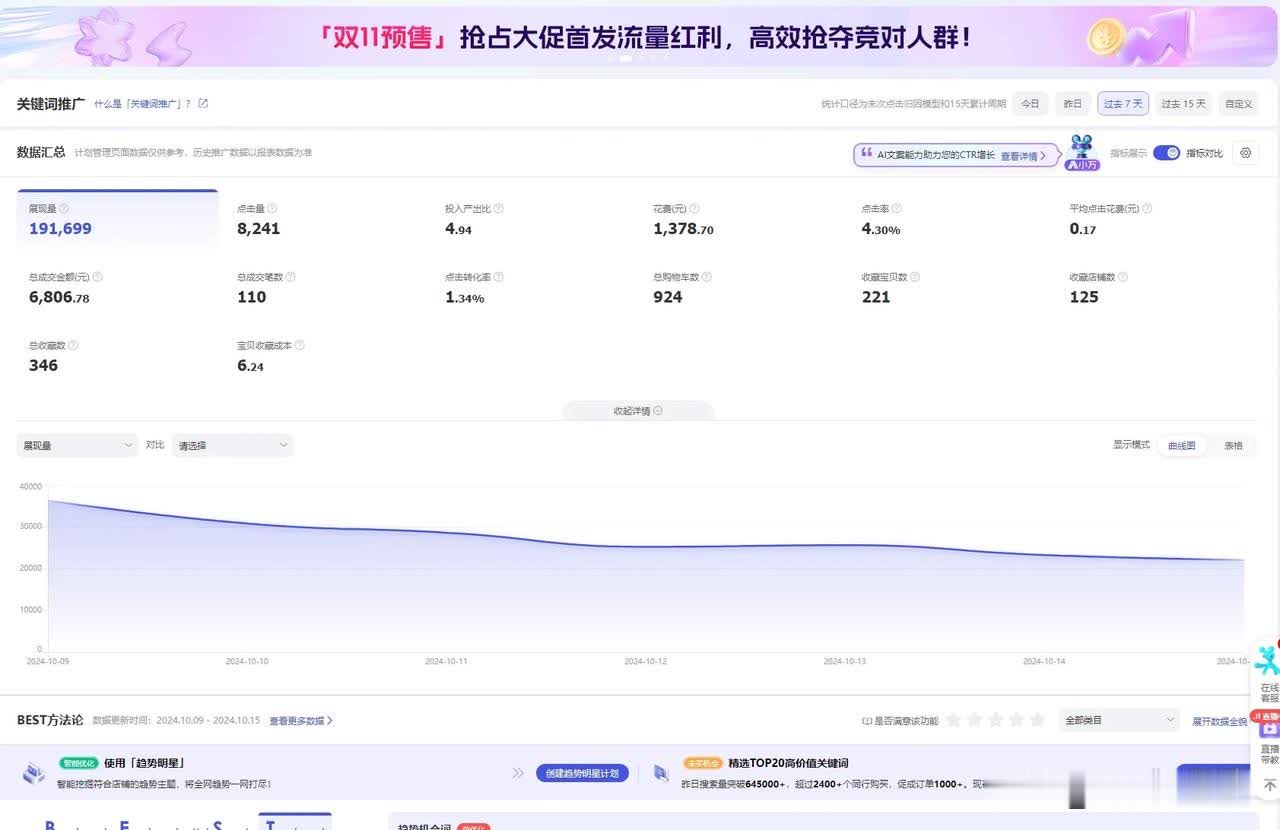Image resolution: width=1280 pixels, height=830 pixels.
Task: Open the 查看更多数据 link
Action: [x=301, y=720]
